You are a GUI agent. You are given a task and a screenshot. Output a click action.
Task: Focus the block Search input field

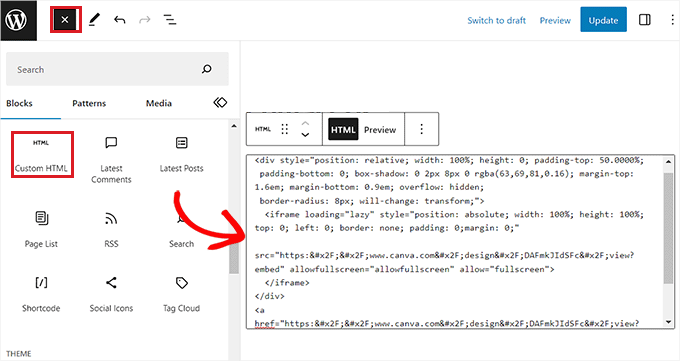tap(117, 69)
